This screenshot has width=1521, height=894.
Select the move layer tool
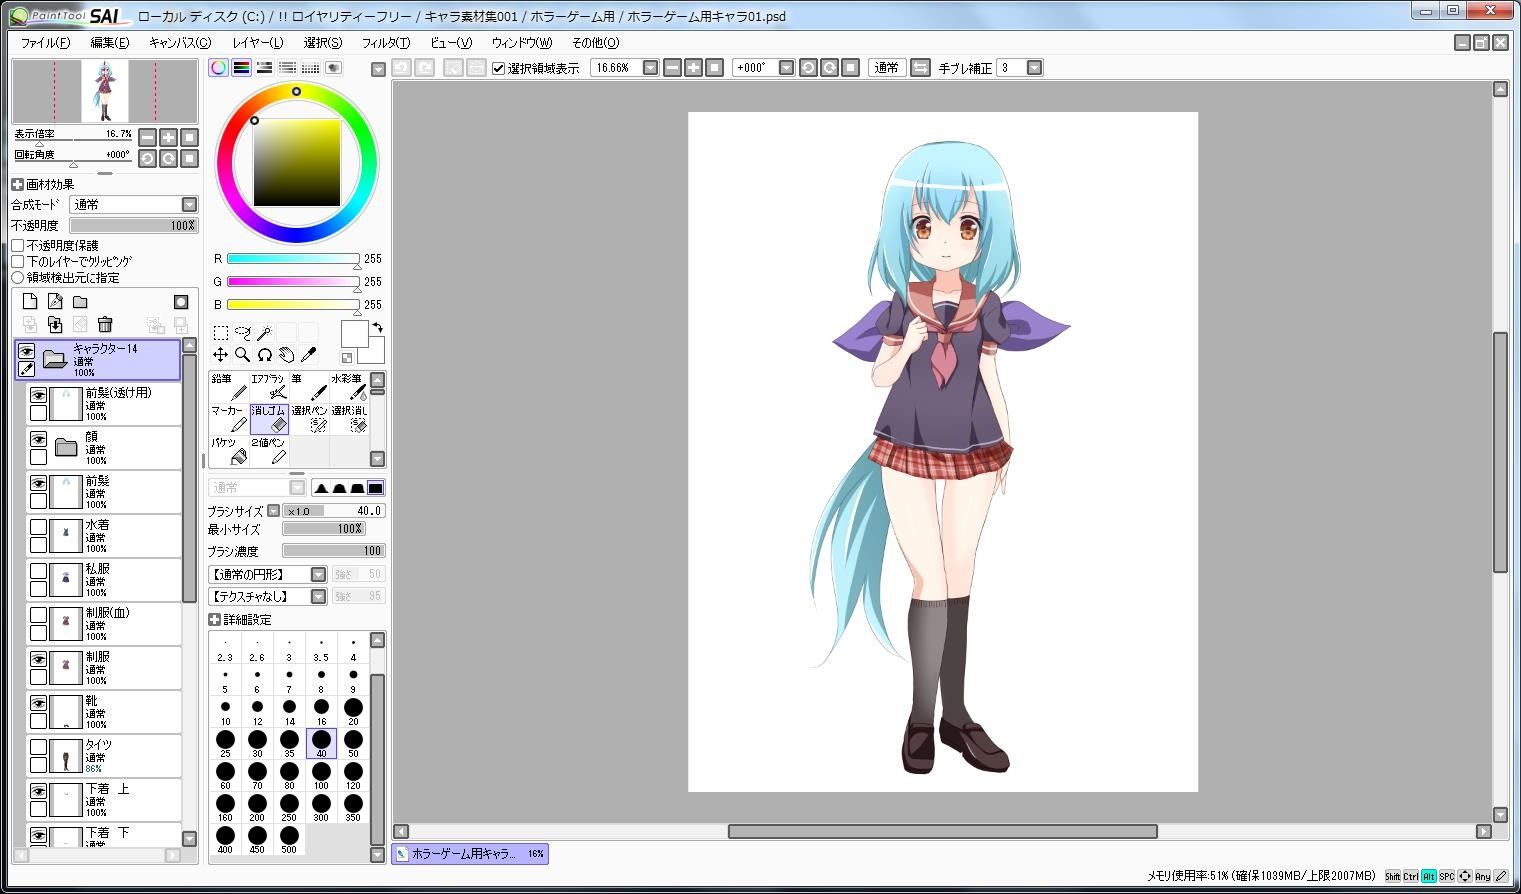point(220,354)
